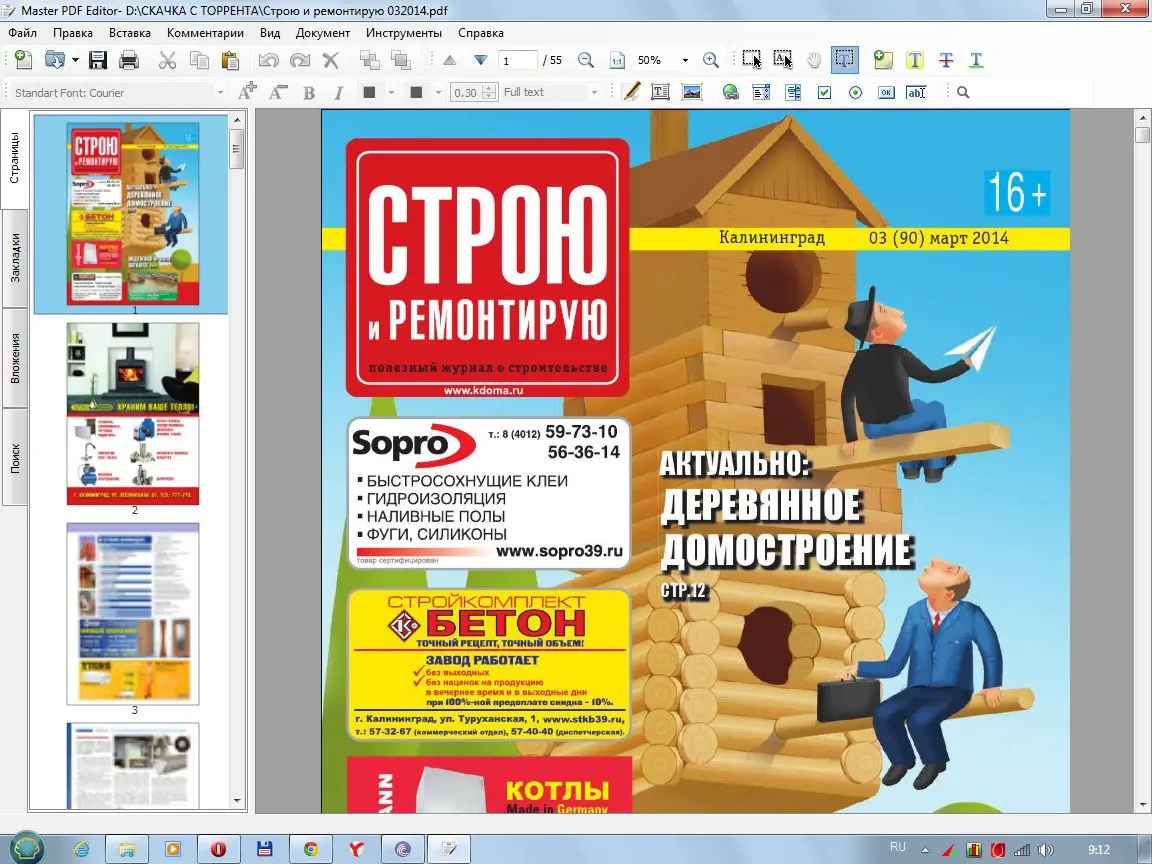Undo last action with the curved arrow
Viewport: 1152px width, 864px height.
click(268, 60)
